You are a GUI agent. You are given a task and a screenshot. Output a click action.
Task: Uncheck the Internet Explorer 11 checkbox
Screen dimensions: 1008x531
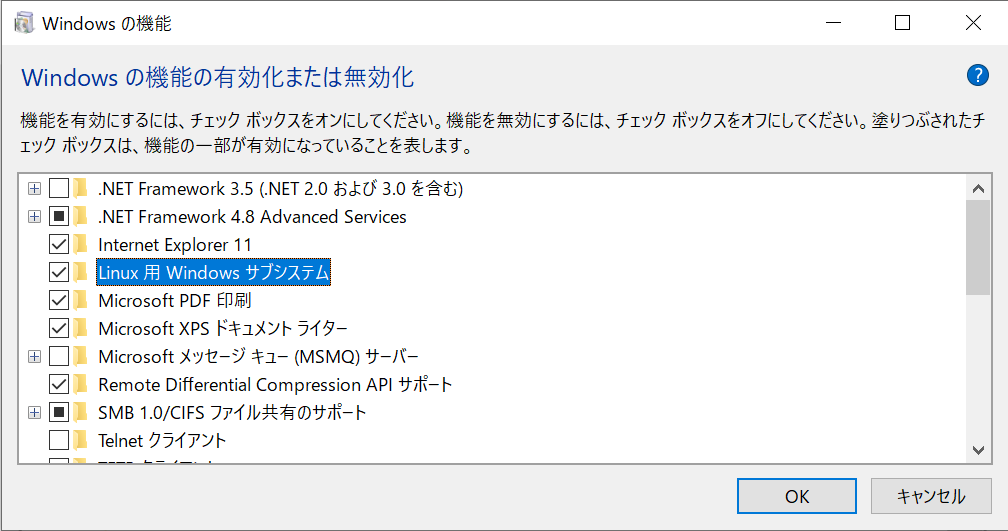coord(58,244)
